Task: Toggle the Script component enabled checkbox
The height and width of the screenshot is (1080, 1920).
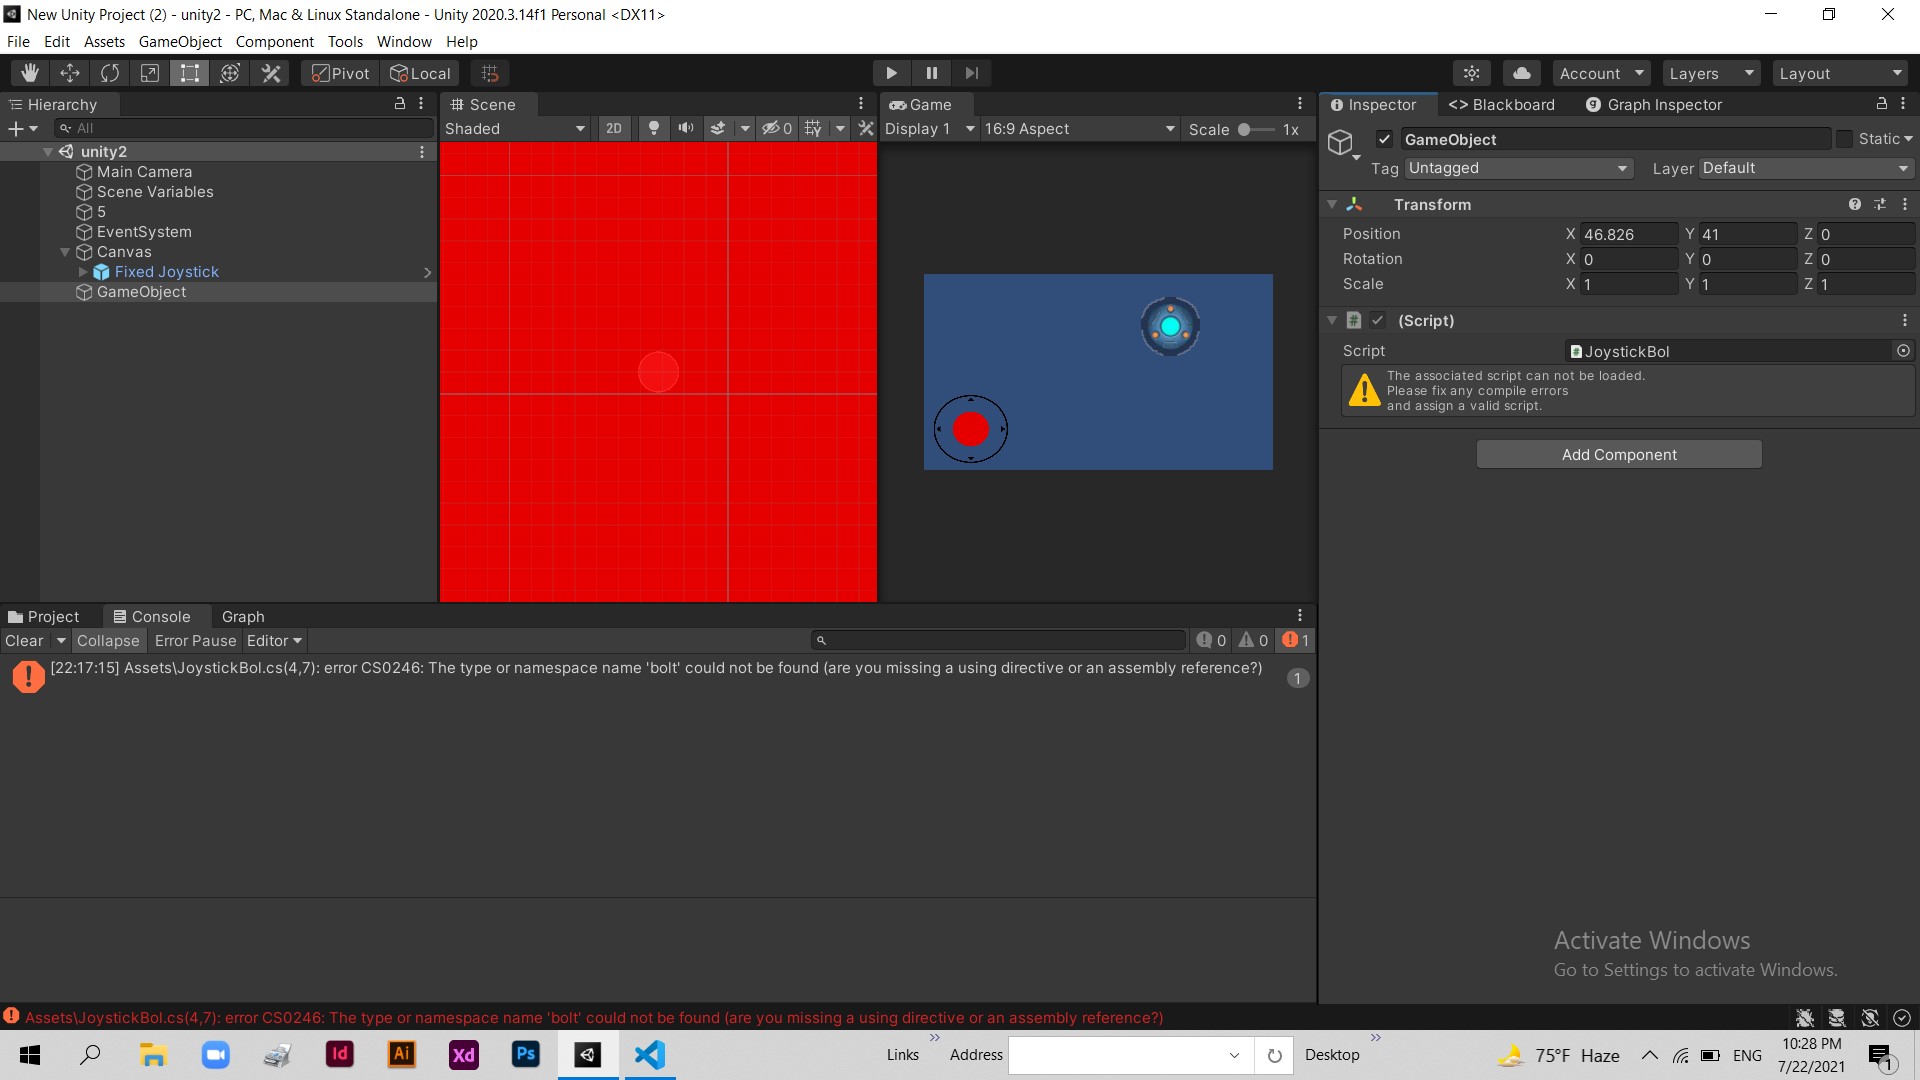Action: pyautogui.click(x=1378, y=321)
